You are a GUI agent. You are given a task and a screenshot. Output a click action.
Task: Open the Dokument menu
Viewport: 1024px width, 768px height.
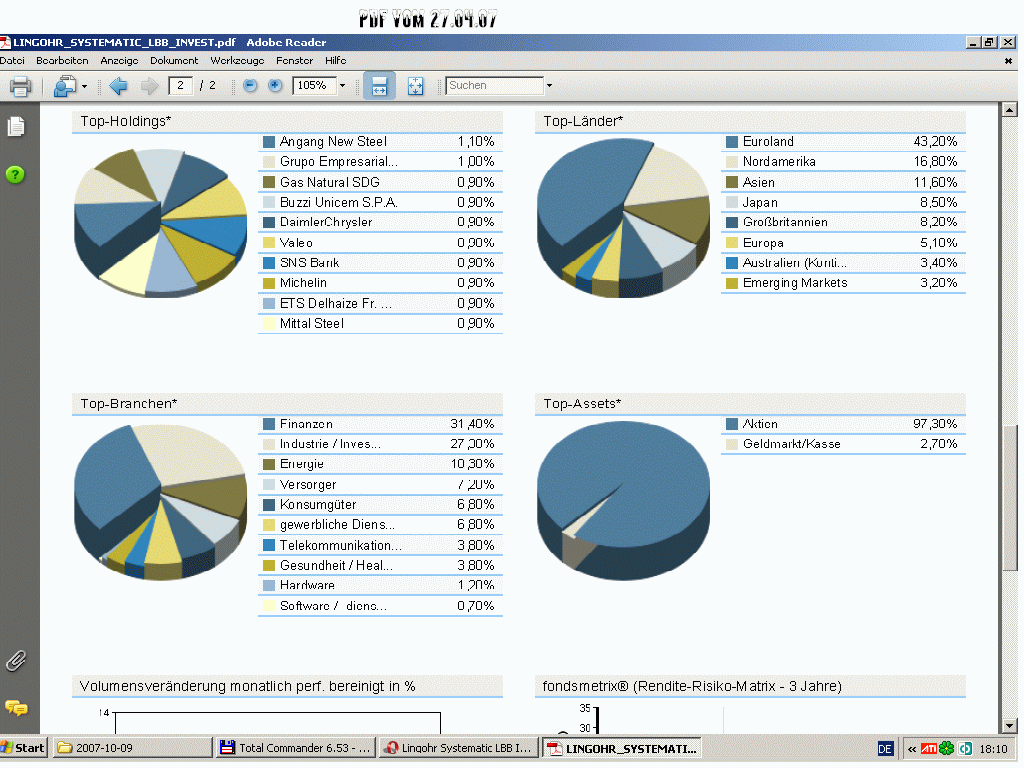(x=174, y=61)
